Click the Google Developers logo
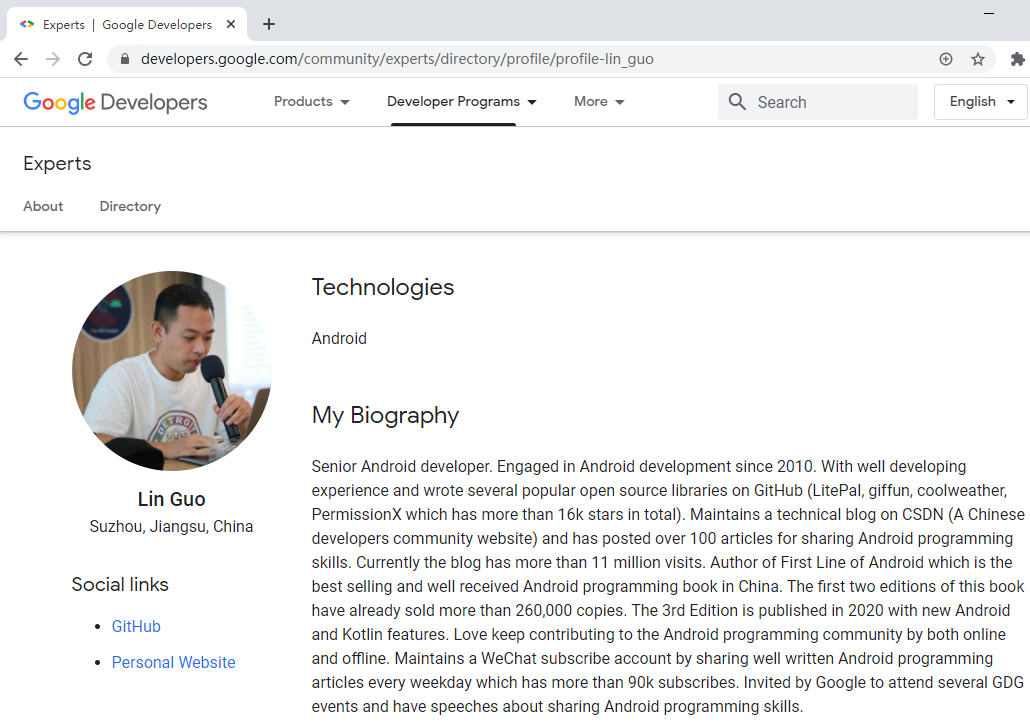Image resolution: width=1030 pixels, height=722 pixels. tap(116, 102)
